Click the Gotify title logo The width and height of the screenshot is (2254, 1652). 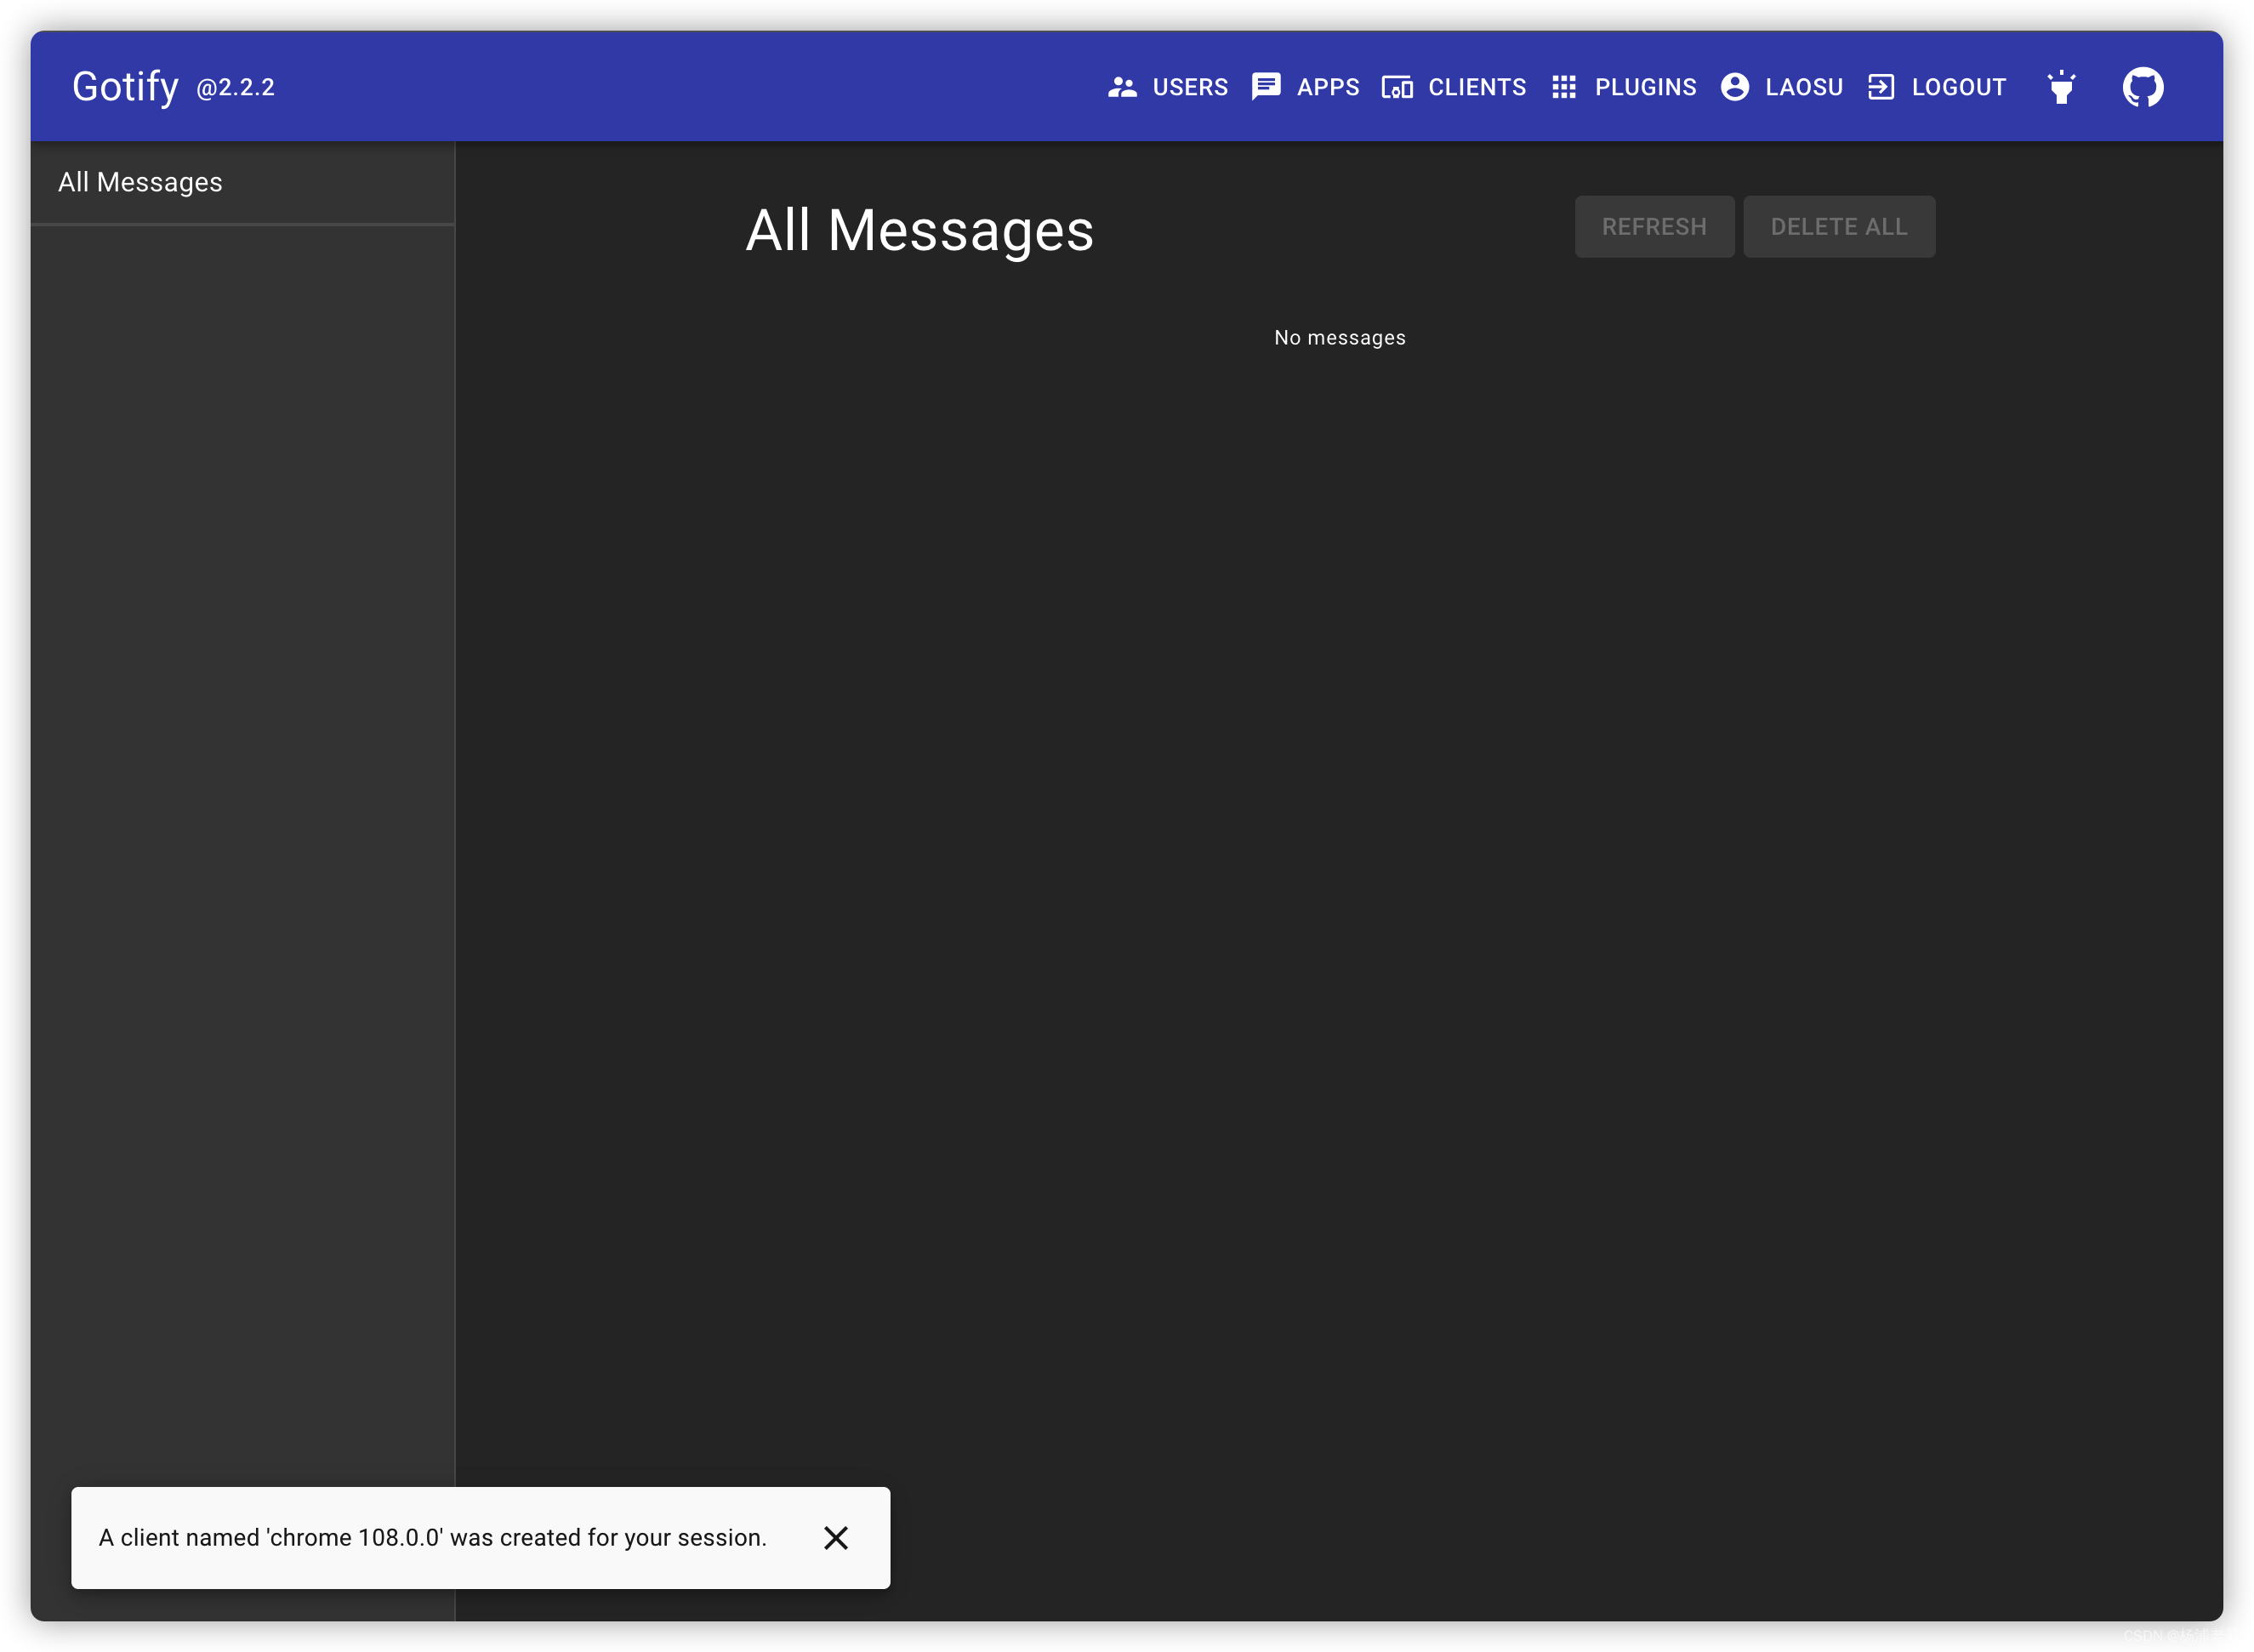(125, 87)
